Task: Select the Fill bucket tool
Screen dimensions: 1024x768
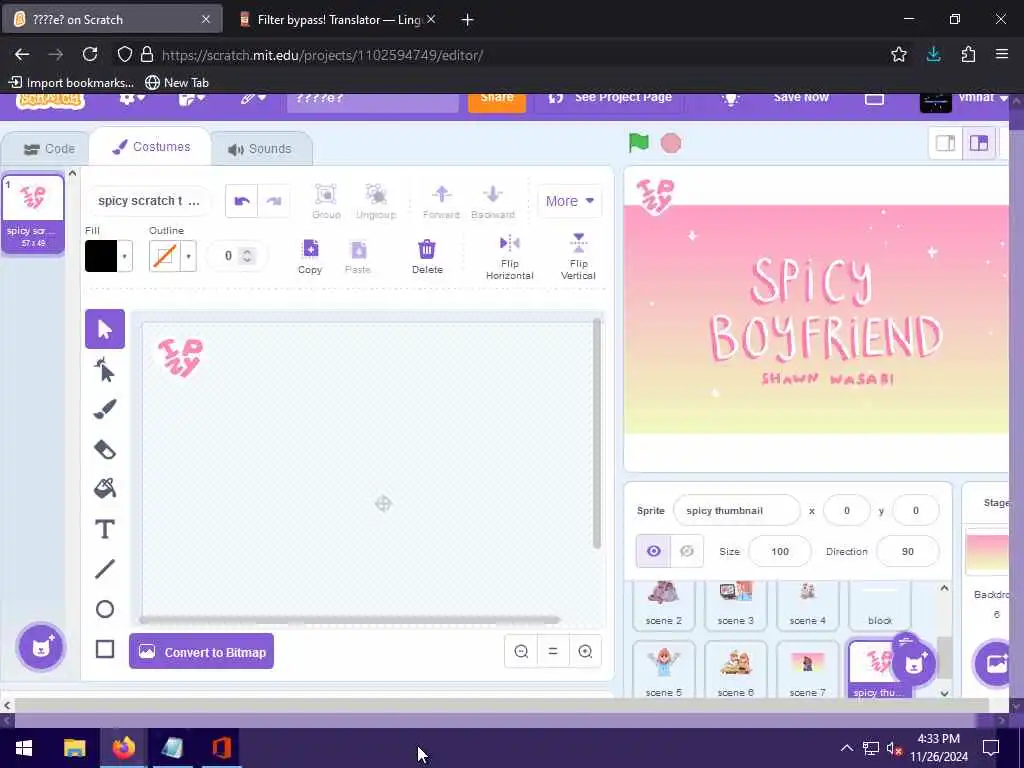Action: coord(104,488)
